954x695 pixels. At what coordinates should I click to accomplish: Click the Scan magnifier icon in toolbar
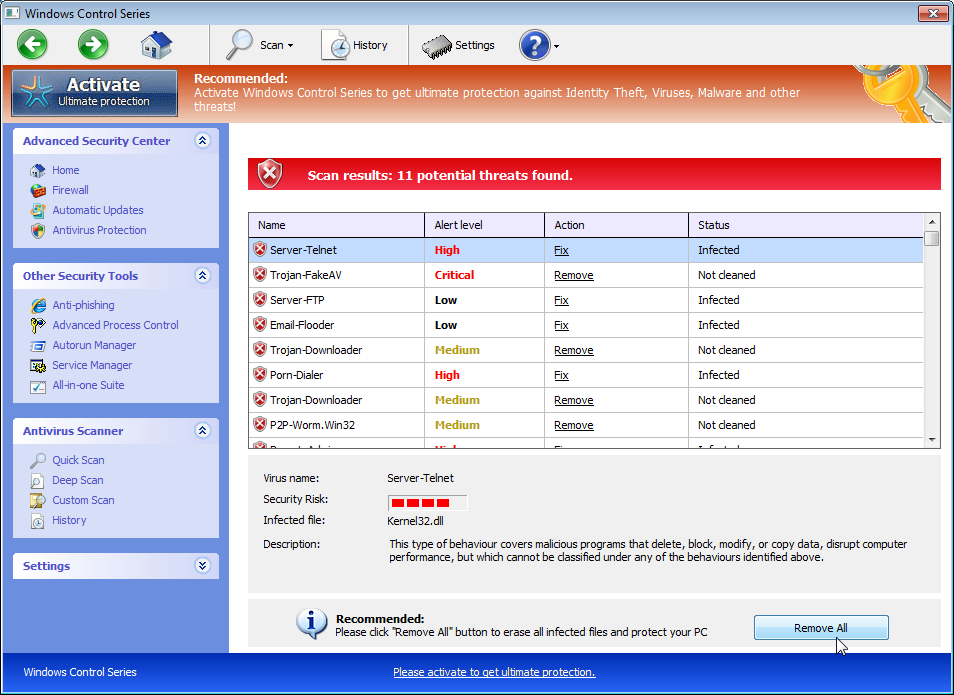coord(239,44)
